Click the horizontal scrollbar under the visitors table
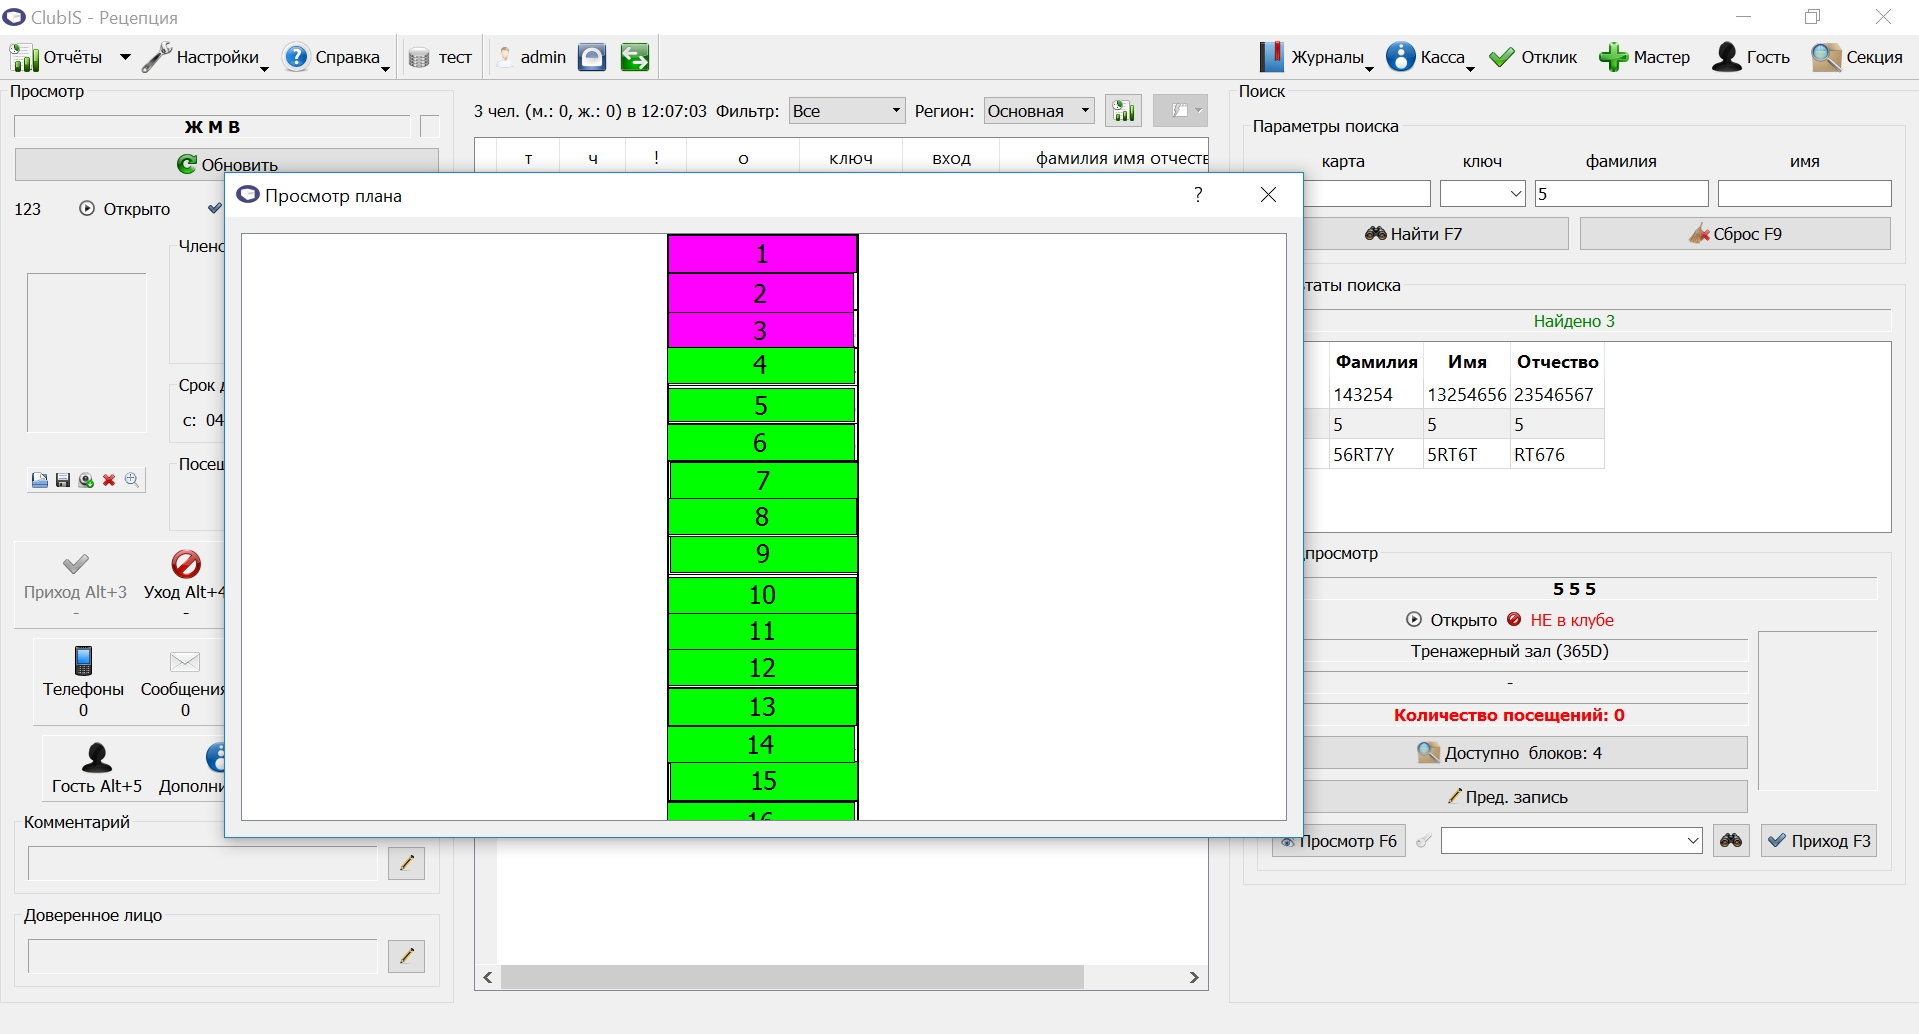 (x=841, y=977)
